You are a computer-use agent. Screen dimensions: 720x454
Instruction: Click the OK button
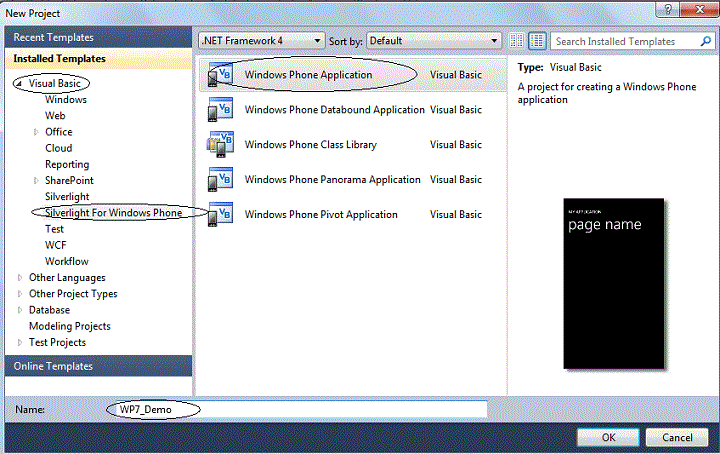point(608,437)
